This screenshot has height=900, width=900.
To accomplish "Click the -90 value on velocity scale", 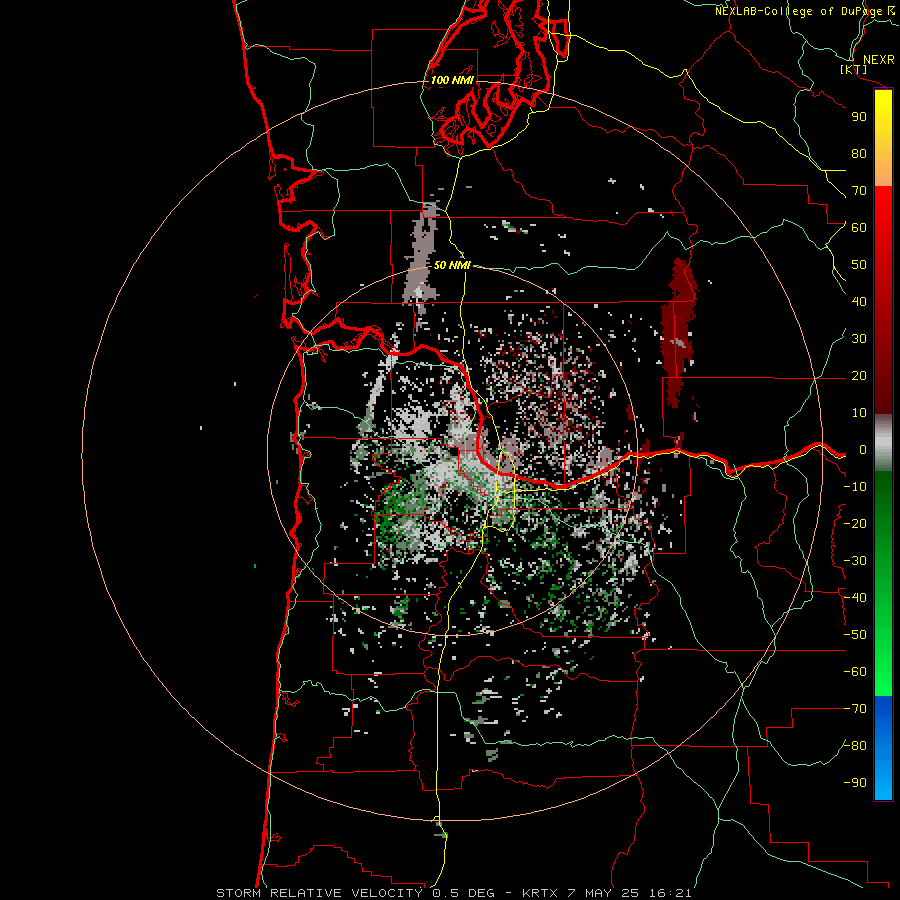I will 855,783.
